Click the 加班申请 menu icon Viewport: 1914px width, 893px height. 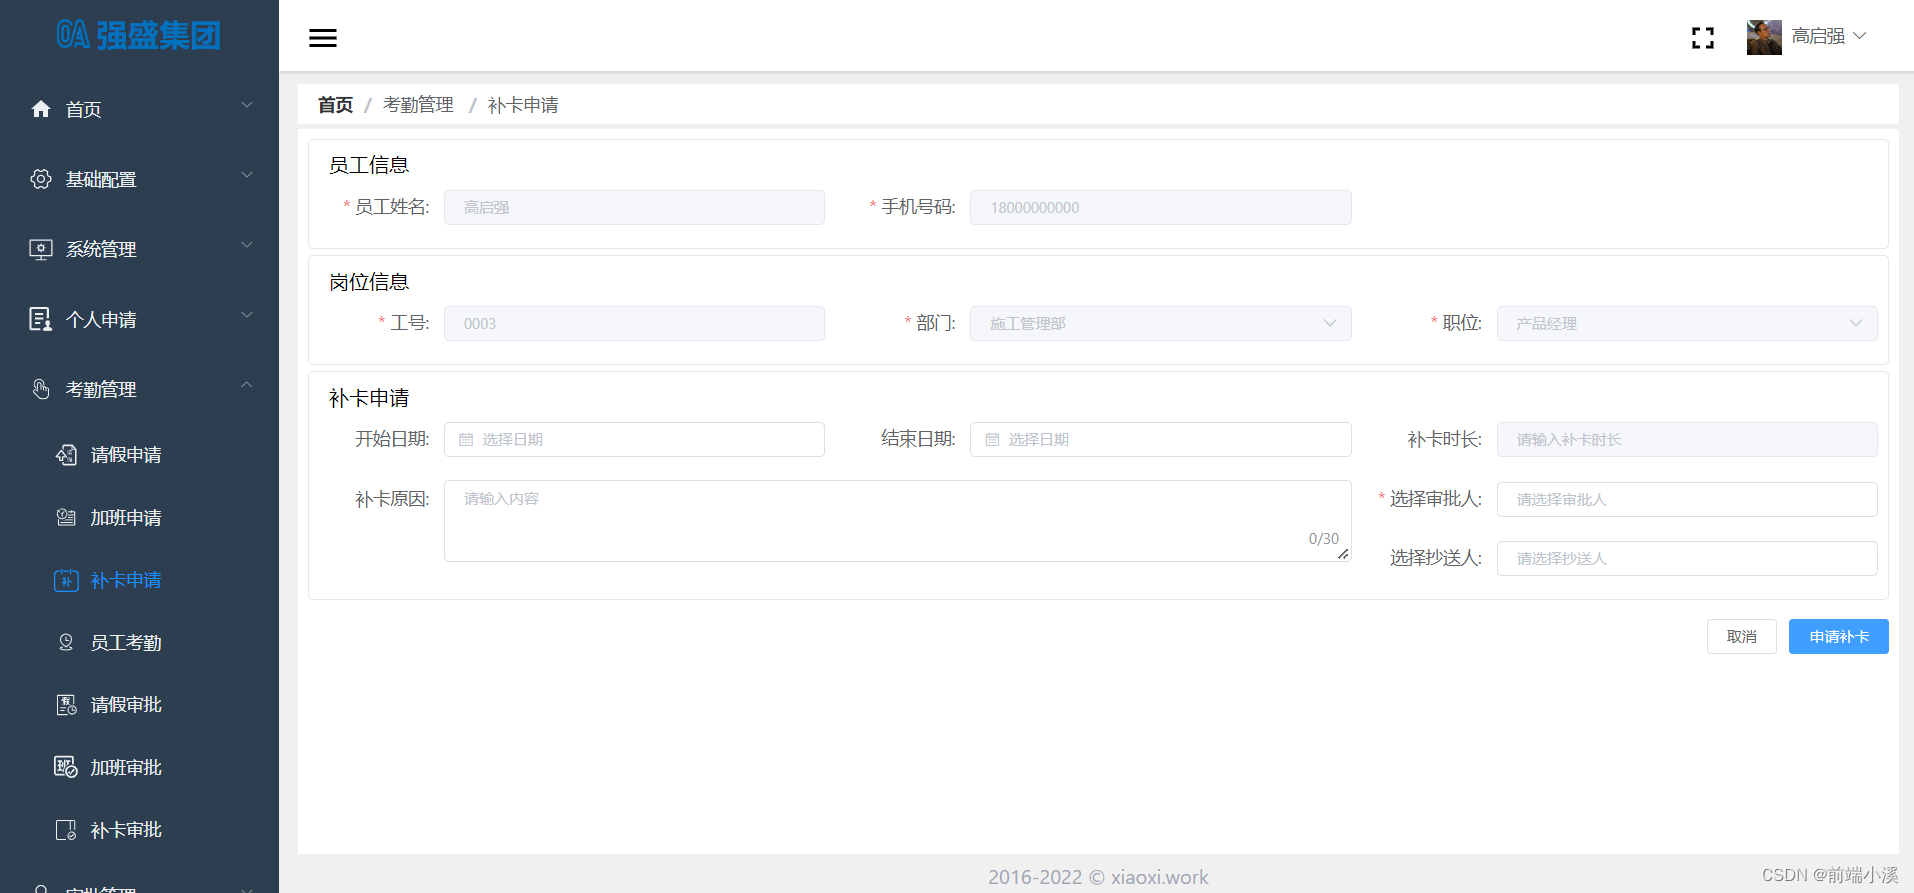[66, 517]
